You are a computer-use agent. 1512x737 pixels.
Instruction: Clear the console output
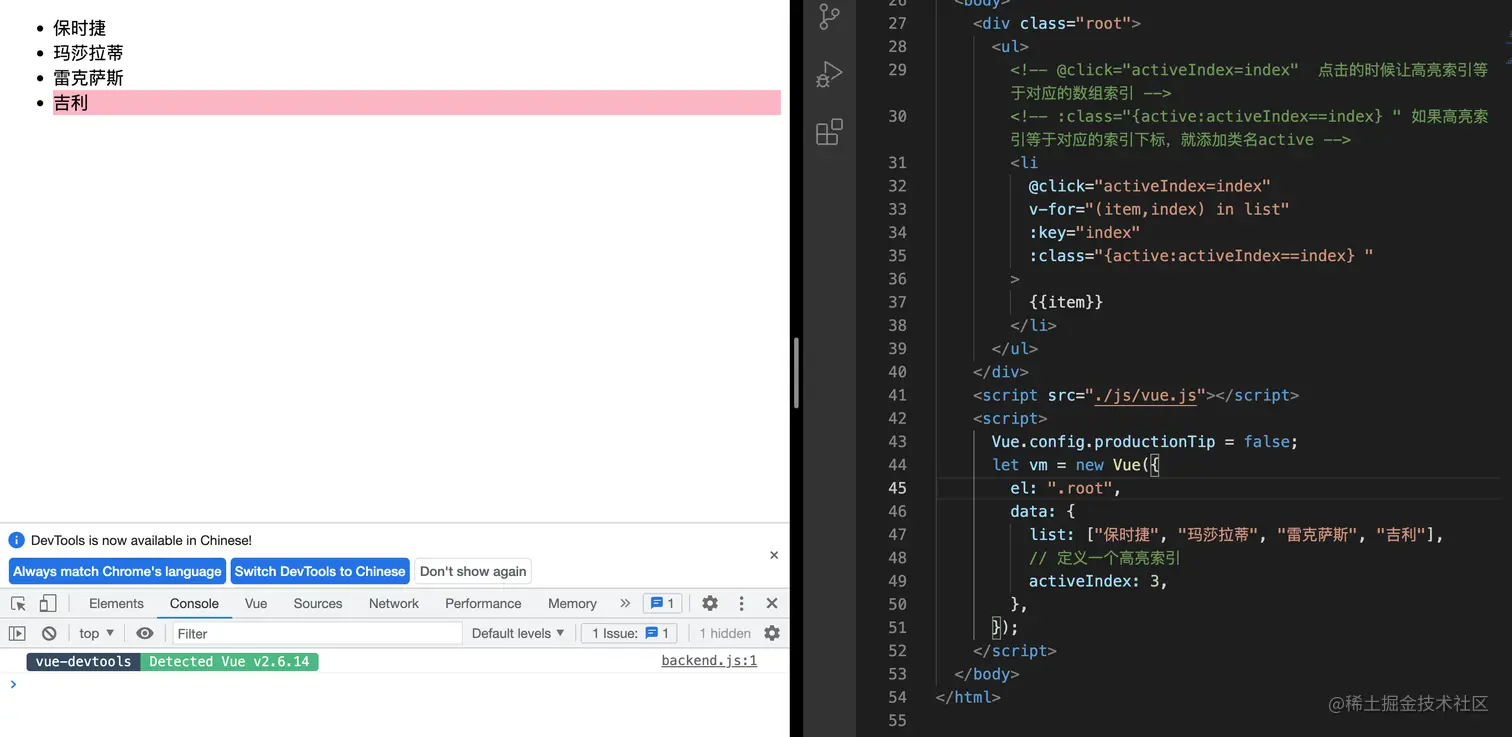coord(49,633)
